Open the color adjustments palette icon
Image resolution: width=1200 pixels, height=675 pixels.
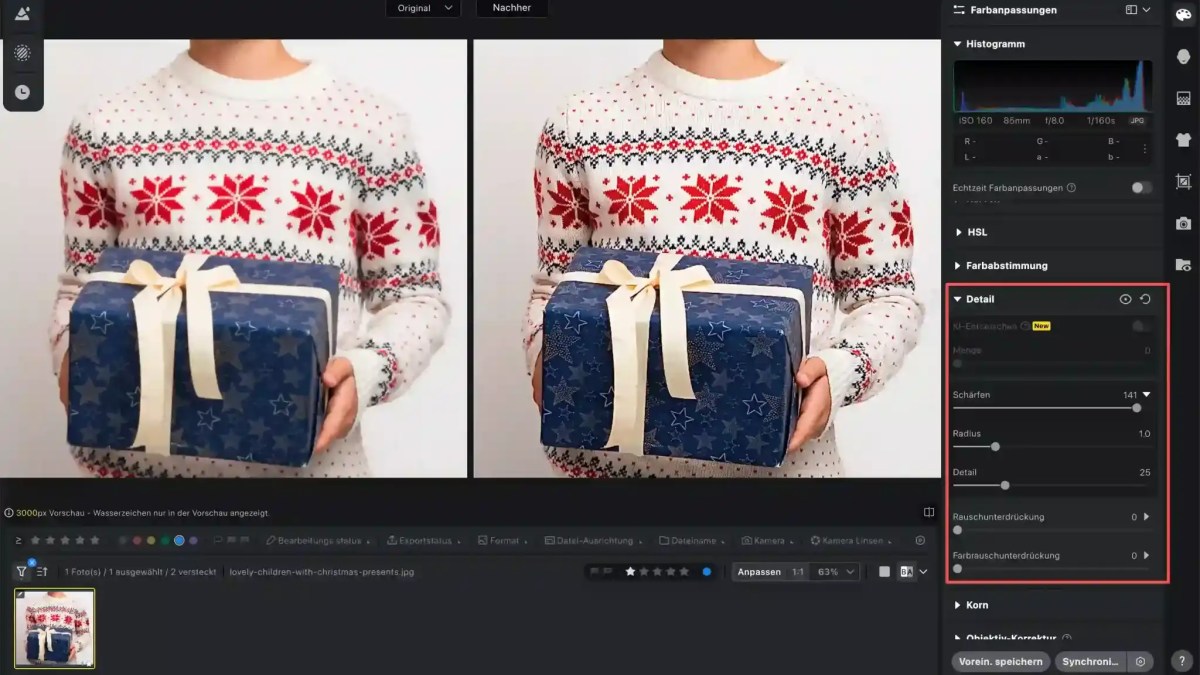click(1183, 14)
